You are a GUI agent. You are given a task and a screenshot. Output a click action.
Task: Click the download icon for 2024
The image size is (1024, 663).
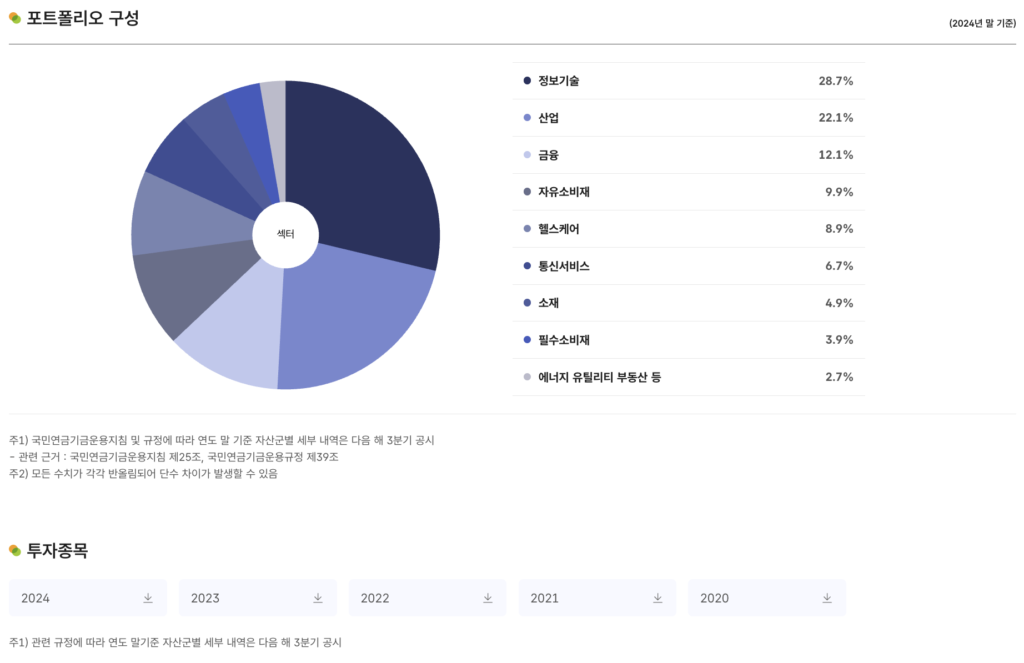coord(148,598)
